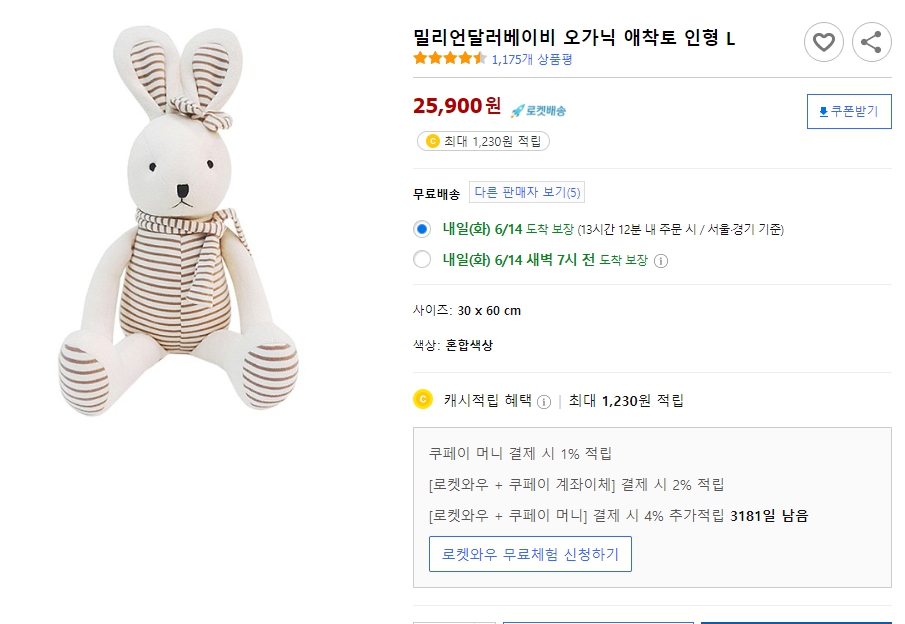905x624 pixels.
Task: Expand 다른 판매자 보기(5) seller list
Action: point(527,193)
